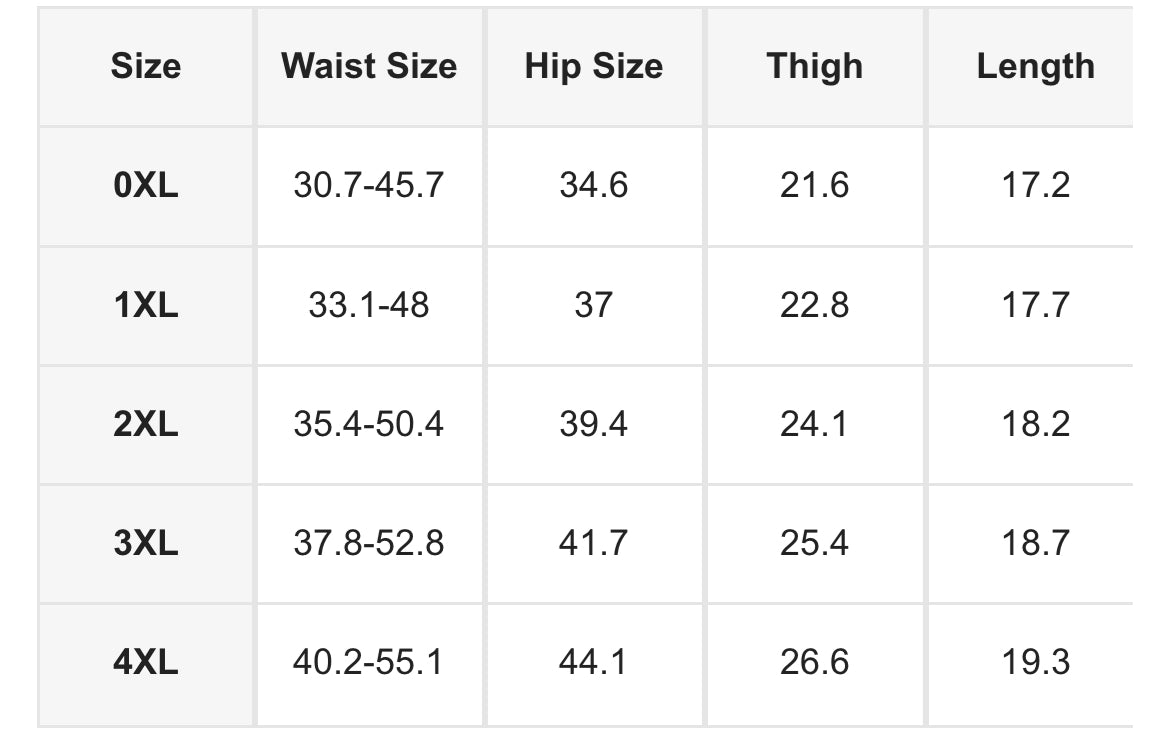Click the Thigh column header
This screenshot has height=747, width=1170.
pos(814,66)
